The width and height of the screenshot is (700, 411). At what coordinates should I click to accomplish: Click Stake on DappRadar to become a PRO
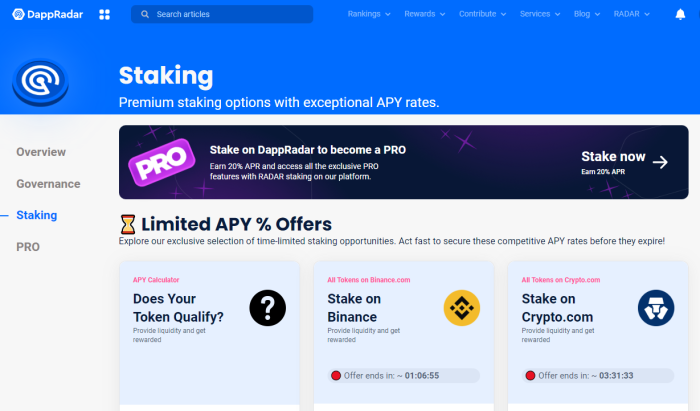pos(308,150)
